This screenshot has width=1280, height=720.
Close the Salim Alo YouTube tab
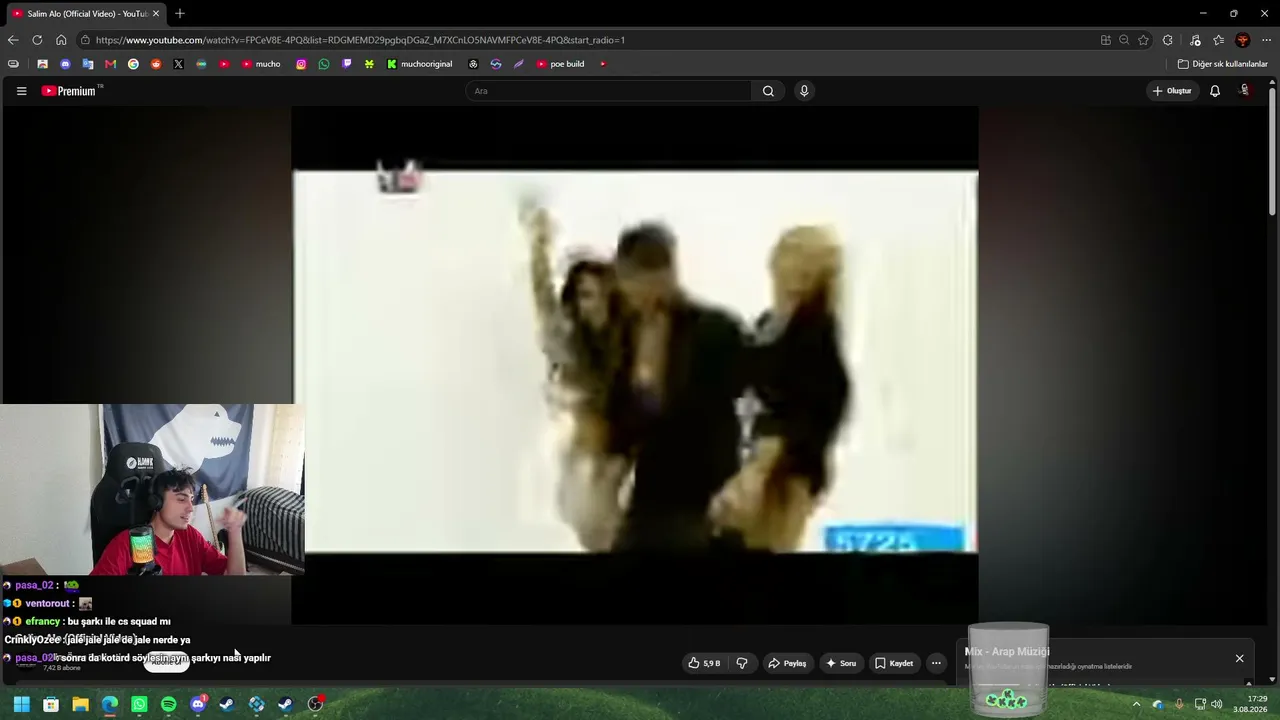point(156,14)
